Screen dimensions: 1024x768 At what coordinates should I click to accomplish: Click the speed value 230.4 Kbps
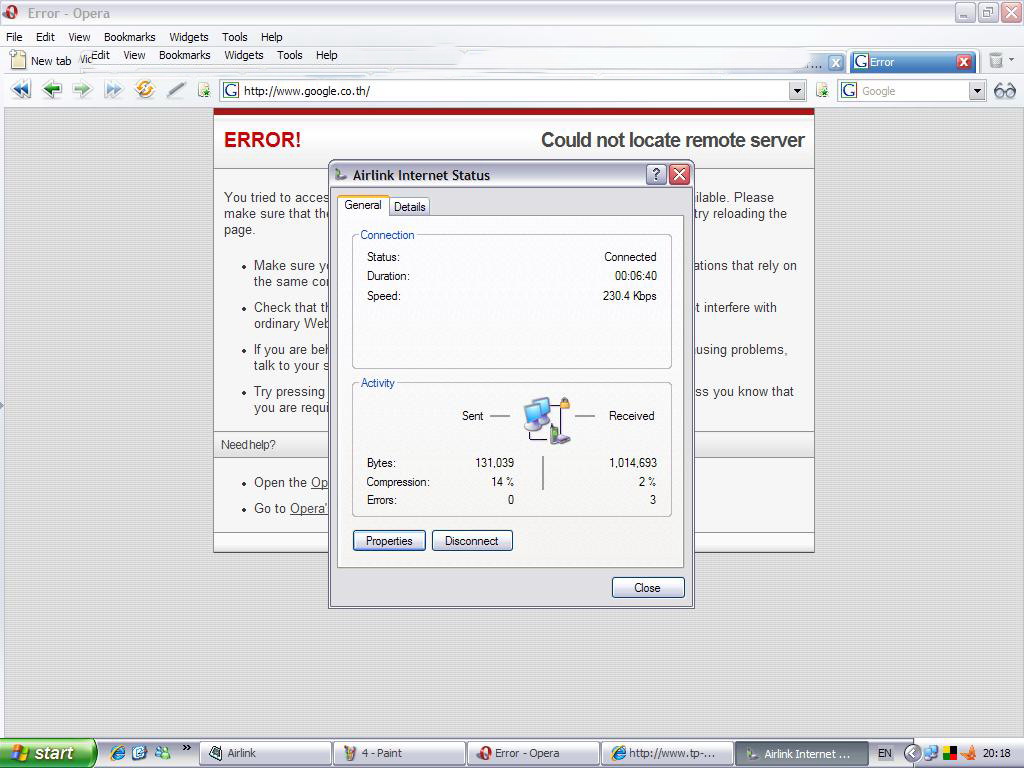tap(630, 295)
